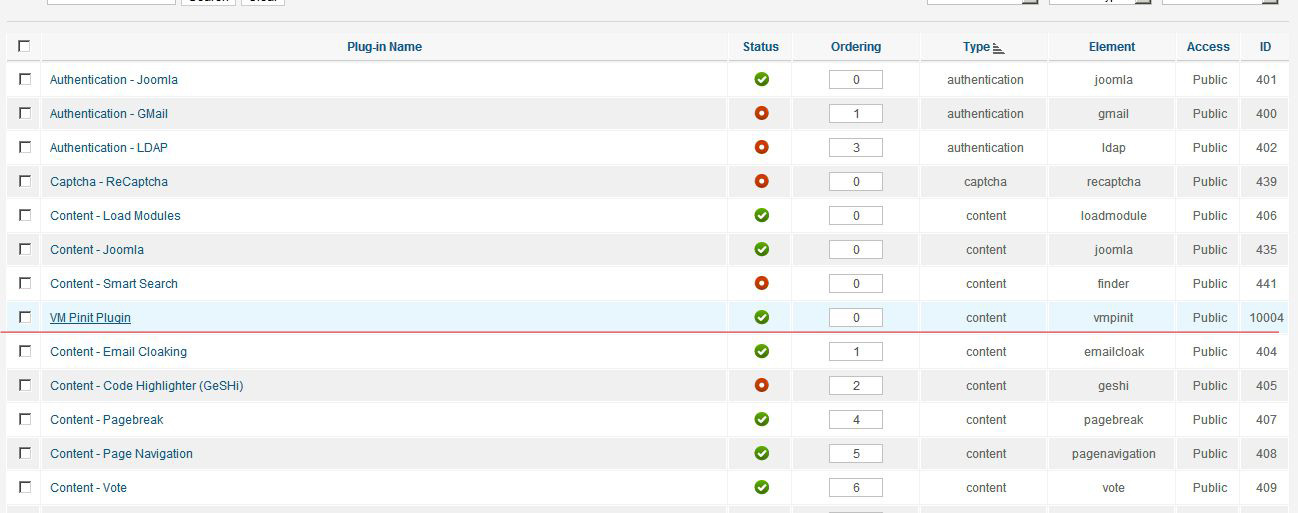The image size is (1298, 513).
Task: Click sort direction arrow beside Type header
Action: [x=998, y=48]
